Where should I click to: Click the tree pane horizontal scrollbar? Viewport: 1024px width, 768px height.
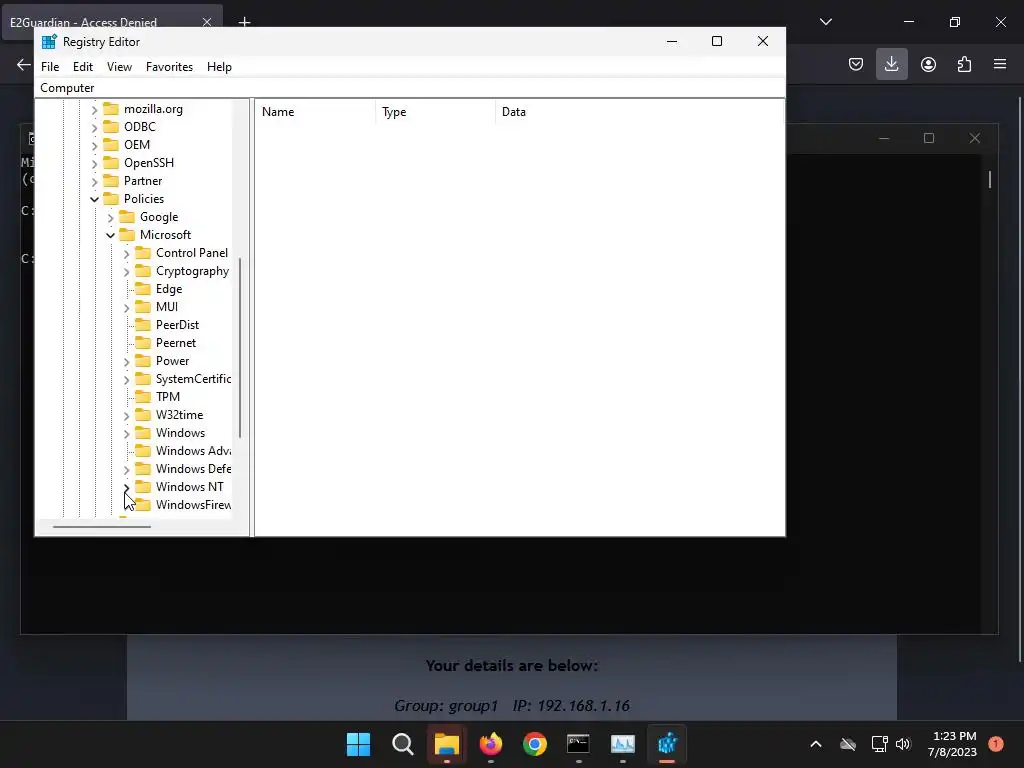click(102, 526)
